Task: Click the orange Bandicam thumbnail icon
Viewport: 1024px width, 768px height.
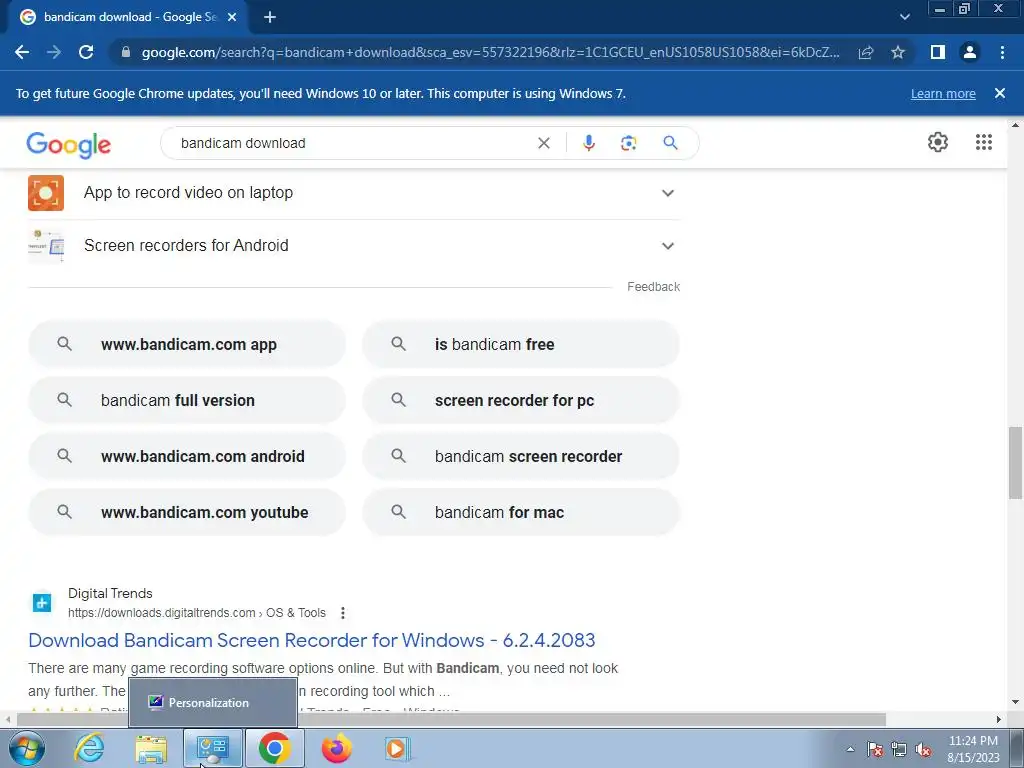Action: tap(46, 193)
